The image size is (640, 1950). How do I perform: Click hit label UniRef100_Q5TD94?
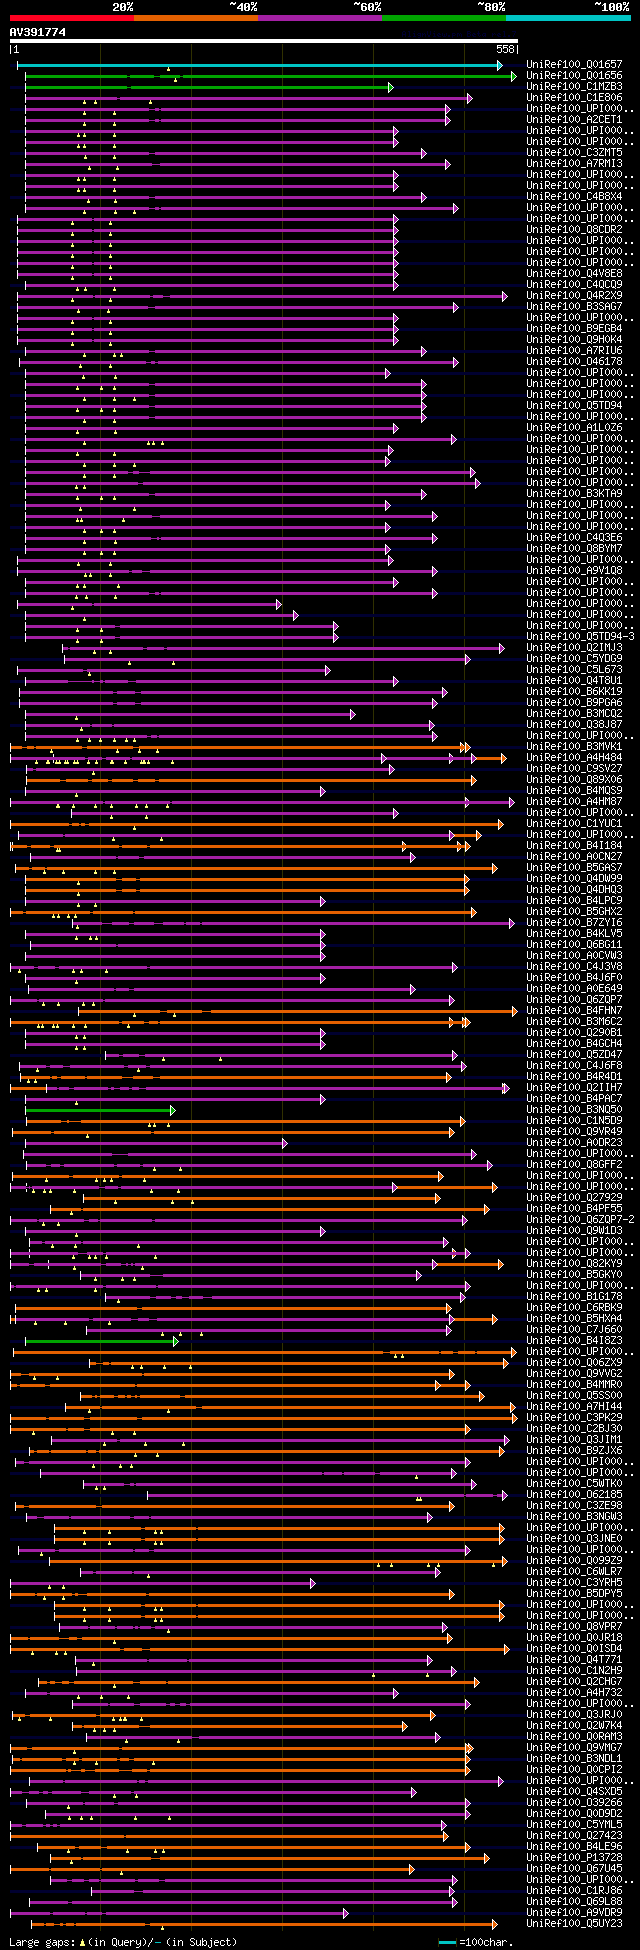(574, 406)
